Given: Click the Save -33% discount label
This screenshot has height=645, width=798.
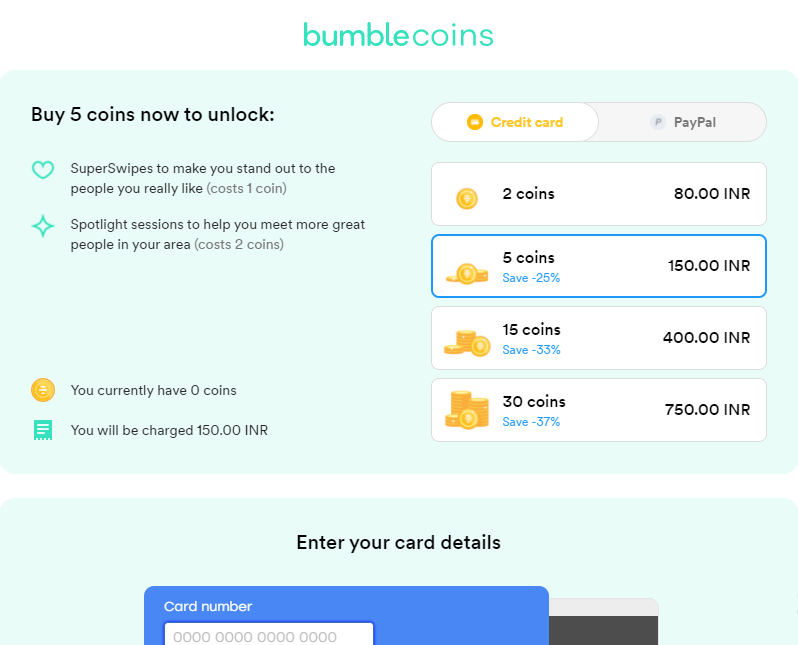Looking at the screenshot, I should click(531, 350).
